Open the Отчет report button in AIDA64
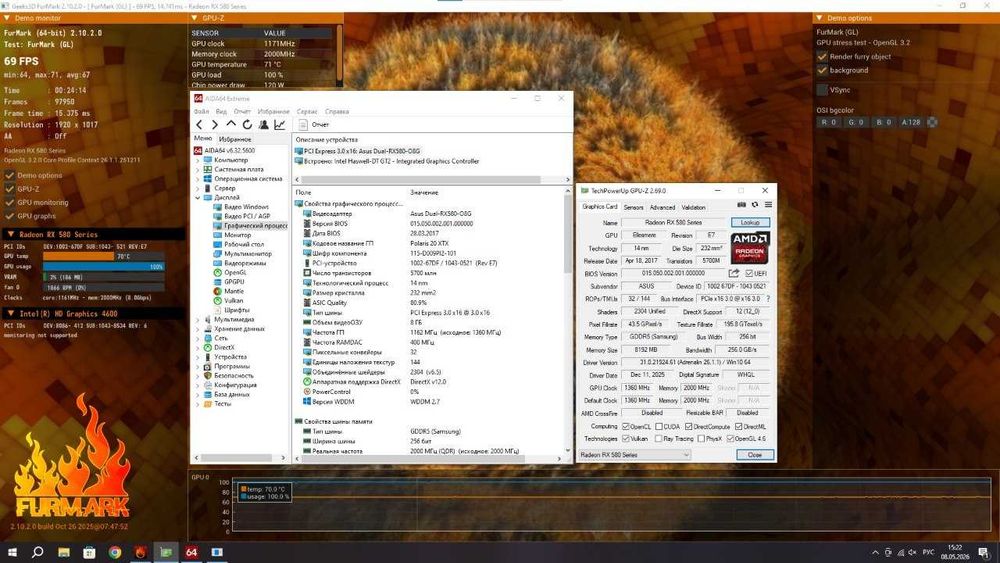The width and height of the screenshot is (1000, 563). coord(314,125)
